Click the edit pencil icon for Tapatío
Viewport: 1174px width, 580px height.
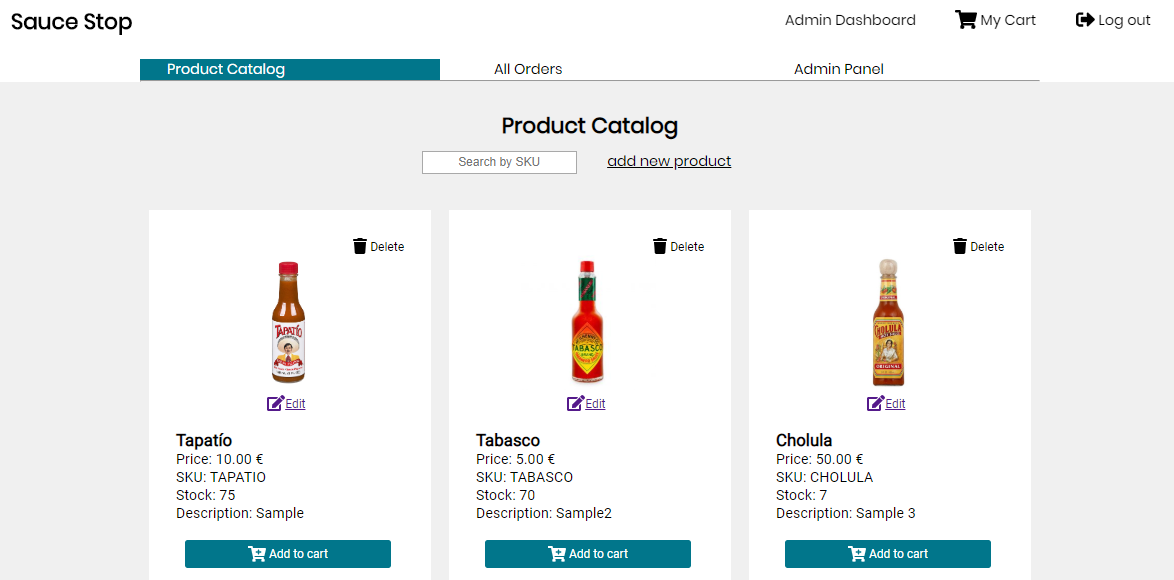(275, 404)
